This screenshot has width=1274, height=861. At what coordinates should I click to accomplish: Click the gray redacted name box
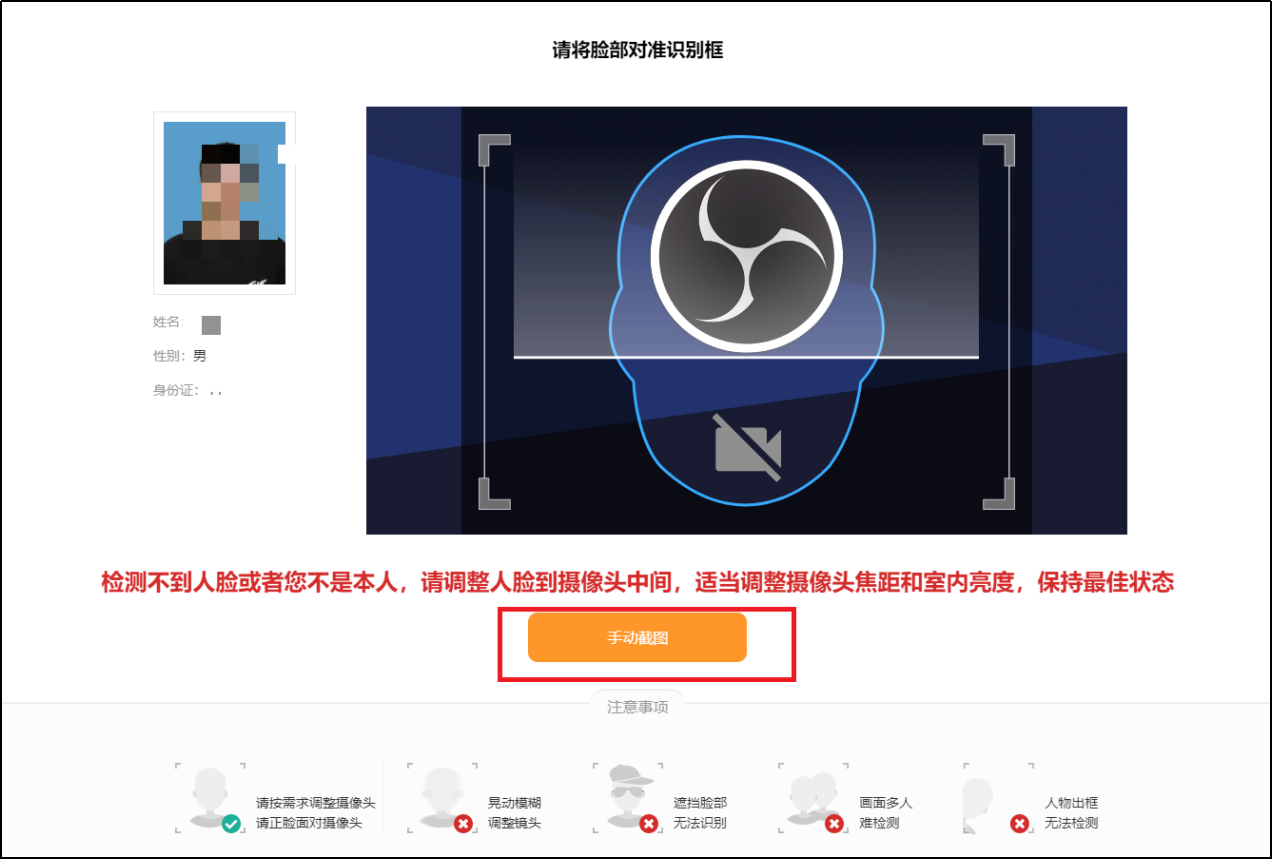(211, 325)
